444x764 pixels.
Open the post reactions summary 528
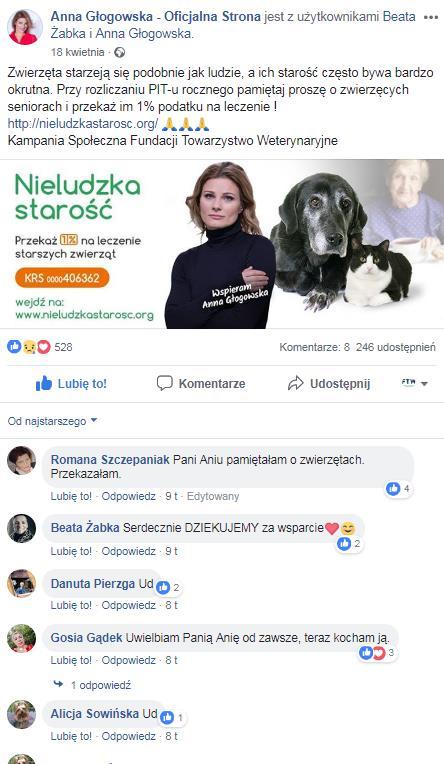pyautogui.click(x=39, y=347)
